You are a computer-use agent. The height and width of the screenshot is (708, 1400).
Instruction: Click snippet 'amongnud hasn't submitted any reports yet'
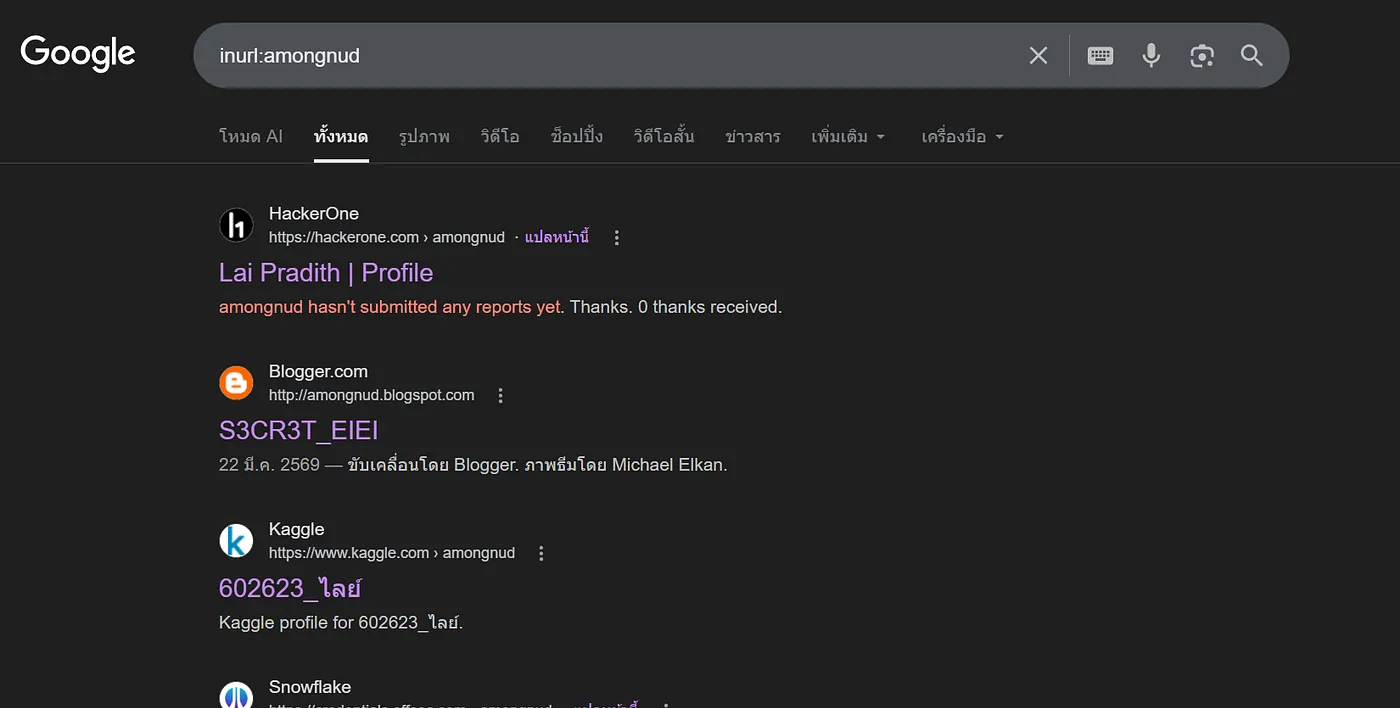click(390, 307)
